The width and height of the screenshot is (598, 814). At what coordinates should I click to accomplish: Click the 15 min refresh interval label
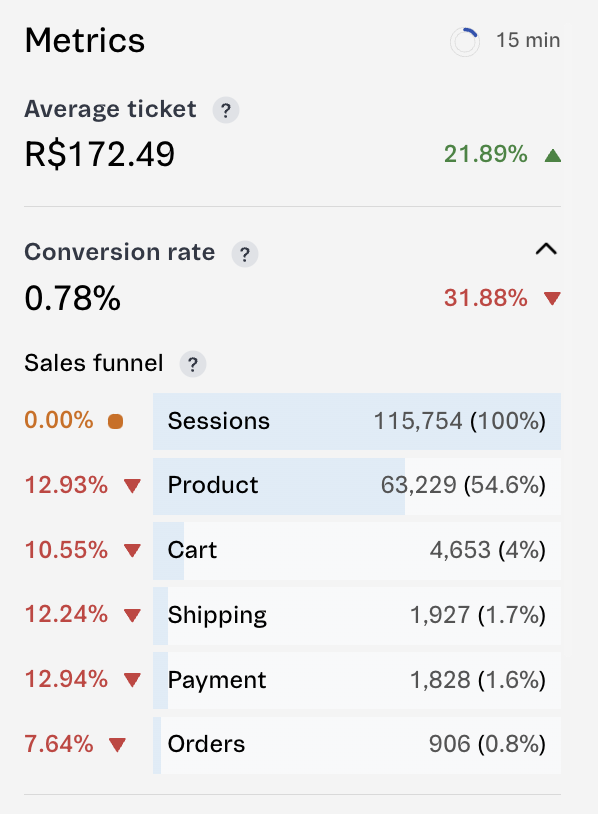tap(528, 40)
